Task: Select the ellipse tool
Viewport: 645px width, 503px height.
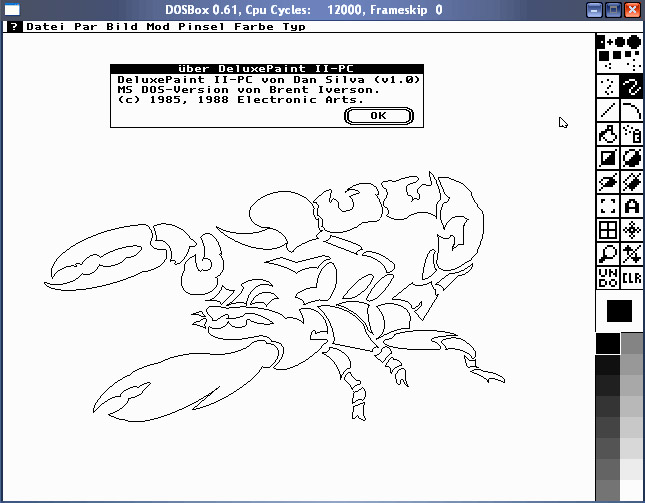Action: tap(608, 182)
